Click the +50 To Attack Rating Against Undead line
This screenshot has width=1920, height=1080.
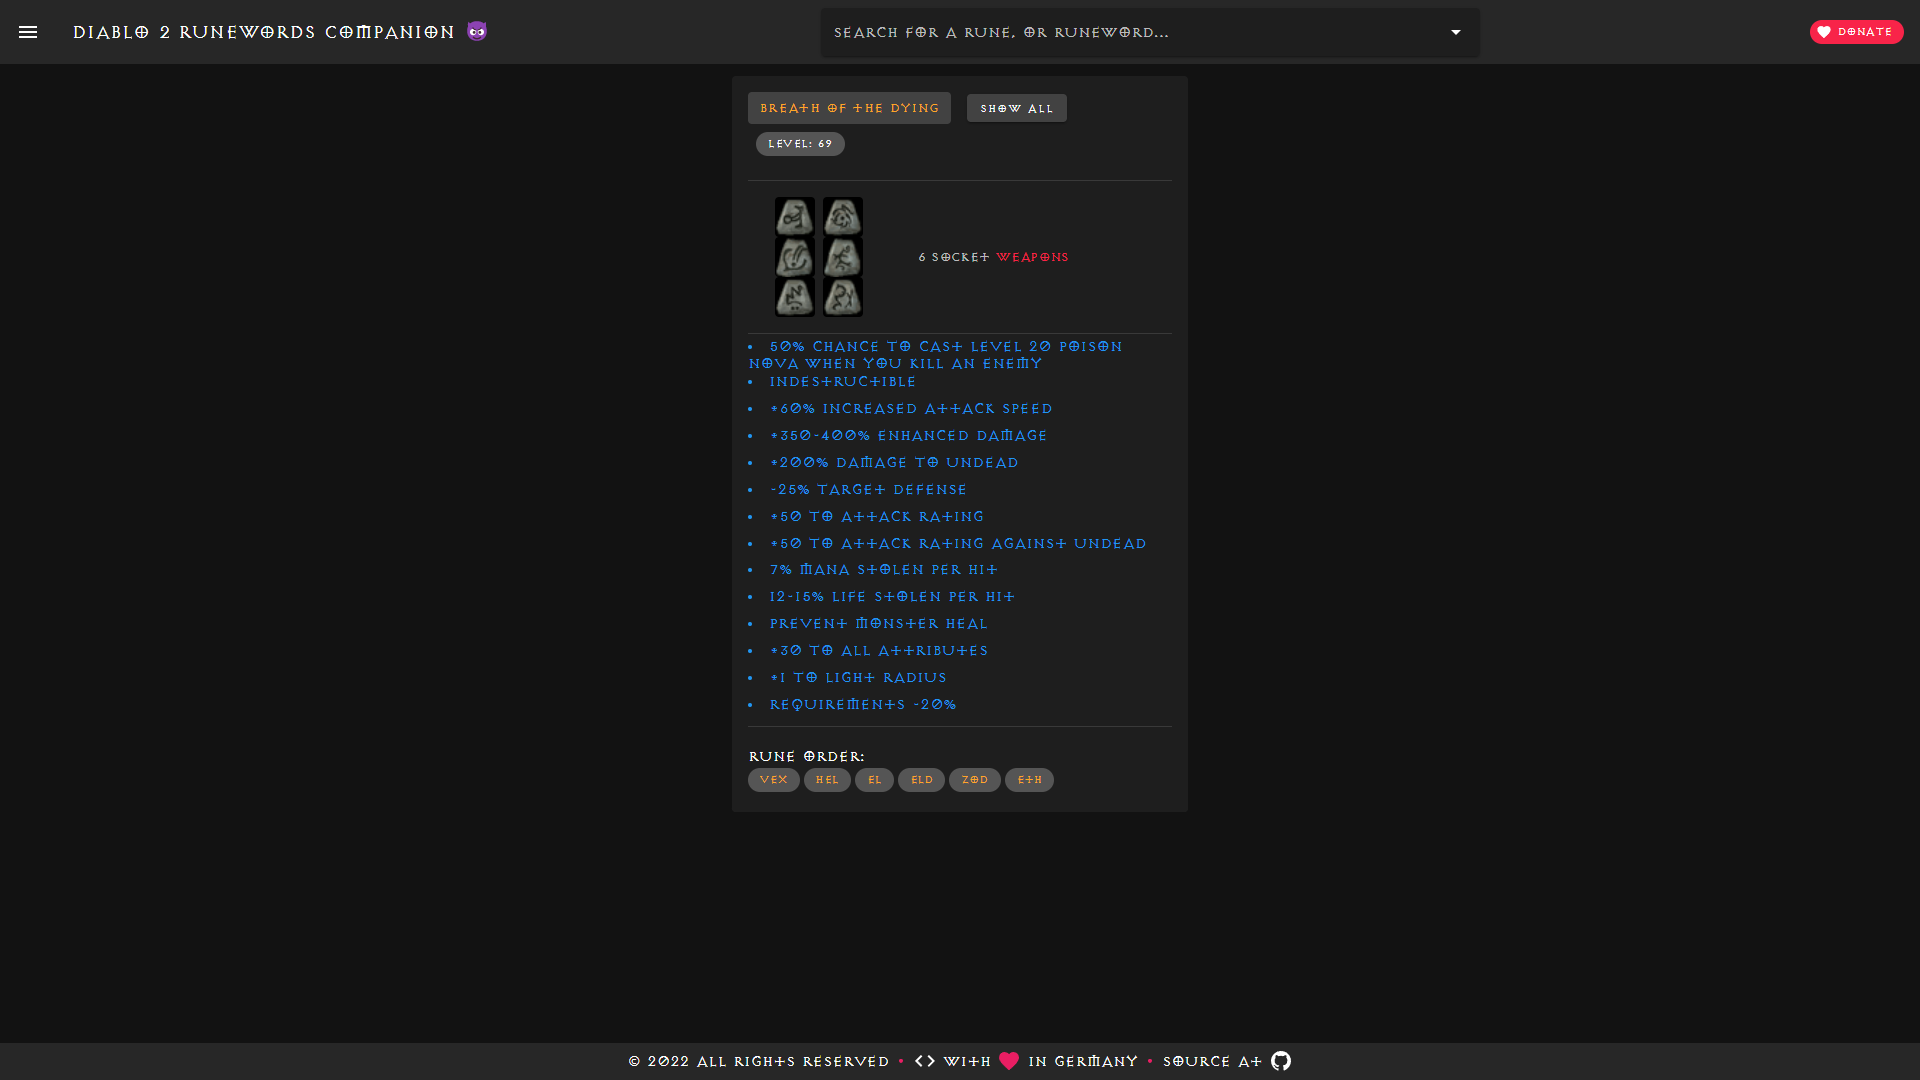click(958, 544)
